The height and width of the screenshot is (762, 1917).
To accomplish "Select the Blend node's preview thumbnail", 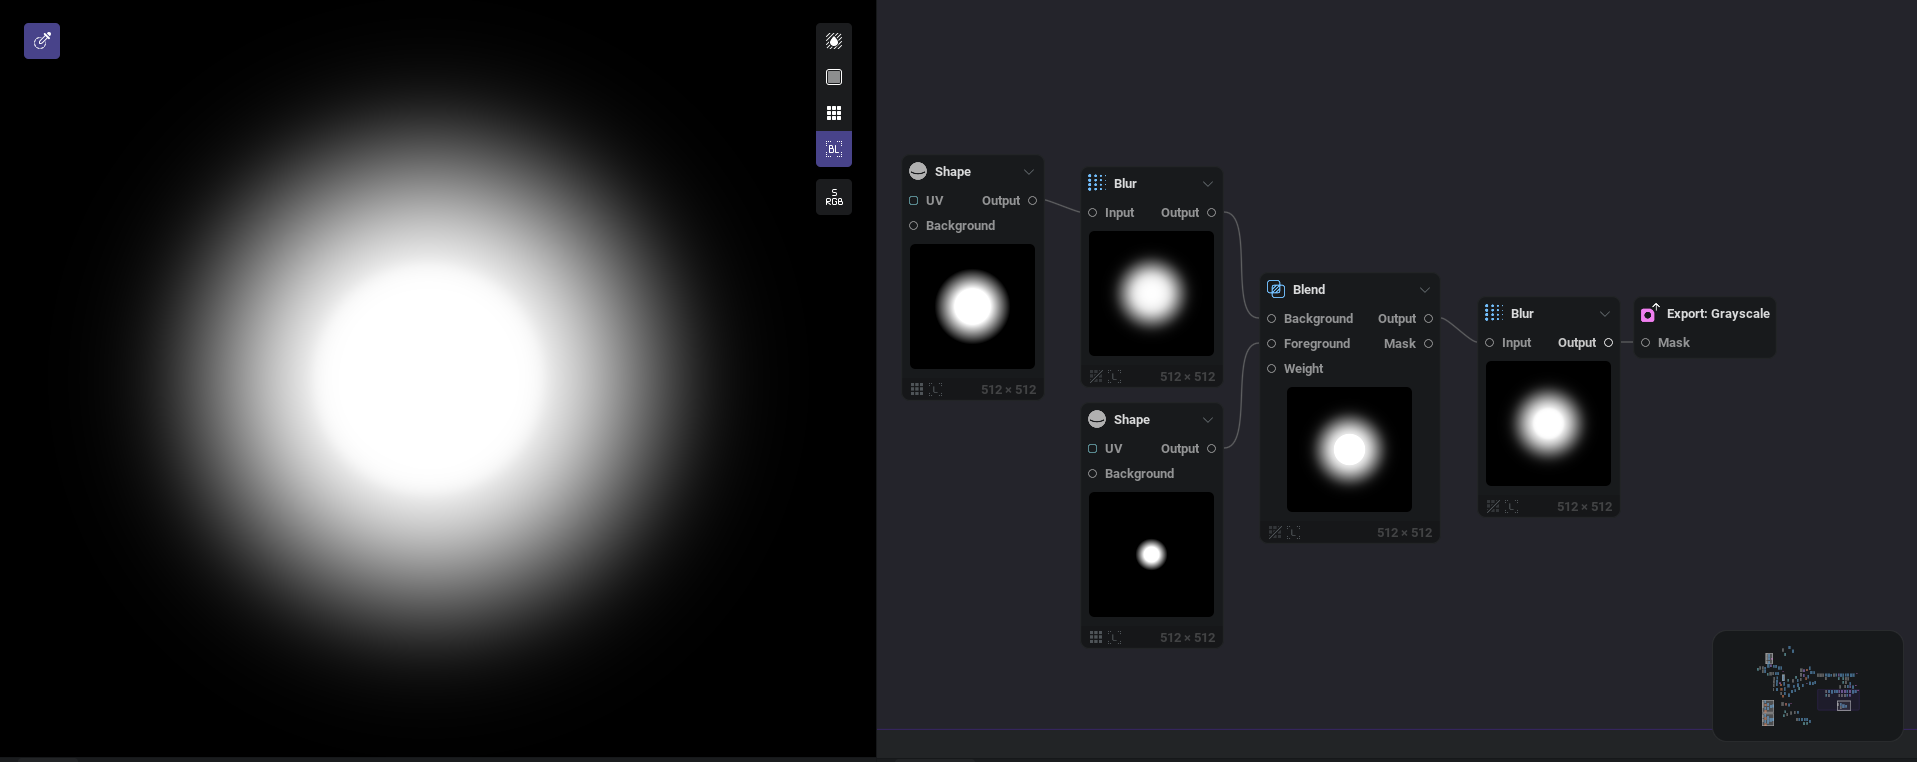I will [x=1349, y=450].
